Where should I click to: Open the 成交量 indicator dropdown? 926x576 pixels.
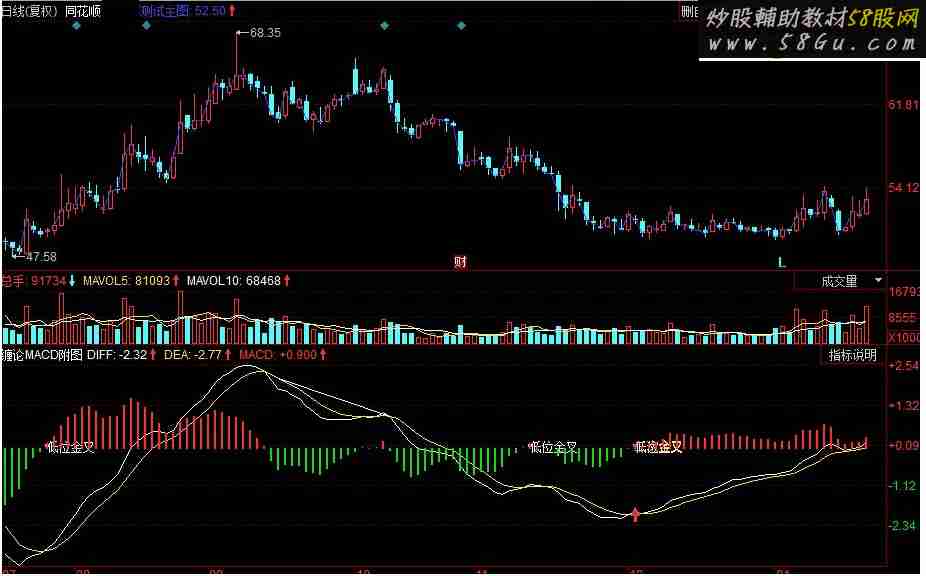(x=840, y=281)
